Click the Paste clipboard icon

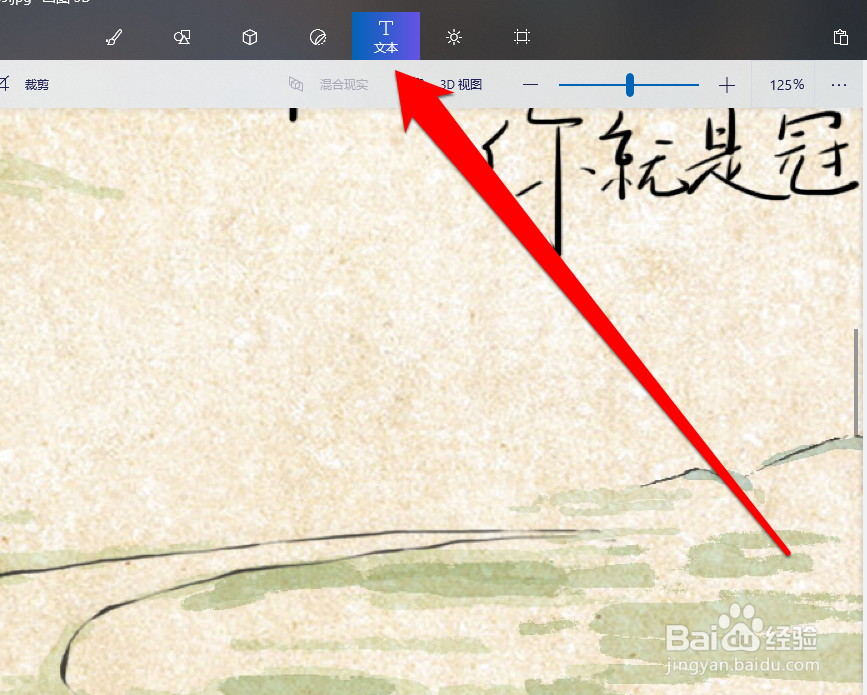point(840,37)
